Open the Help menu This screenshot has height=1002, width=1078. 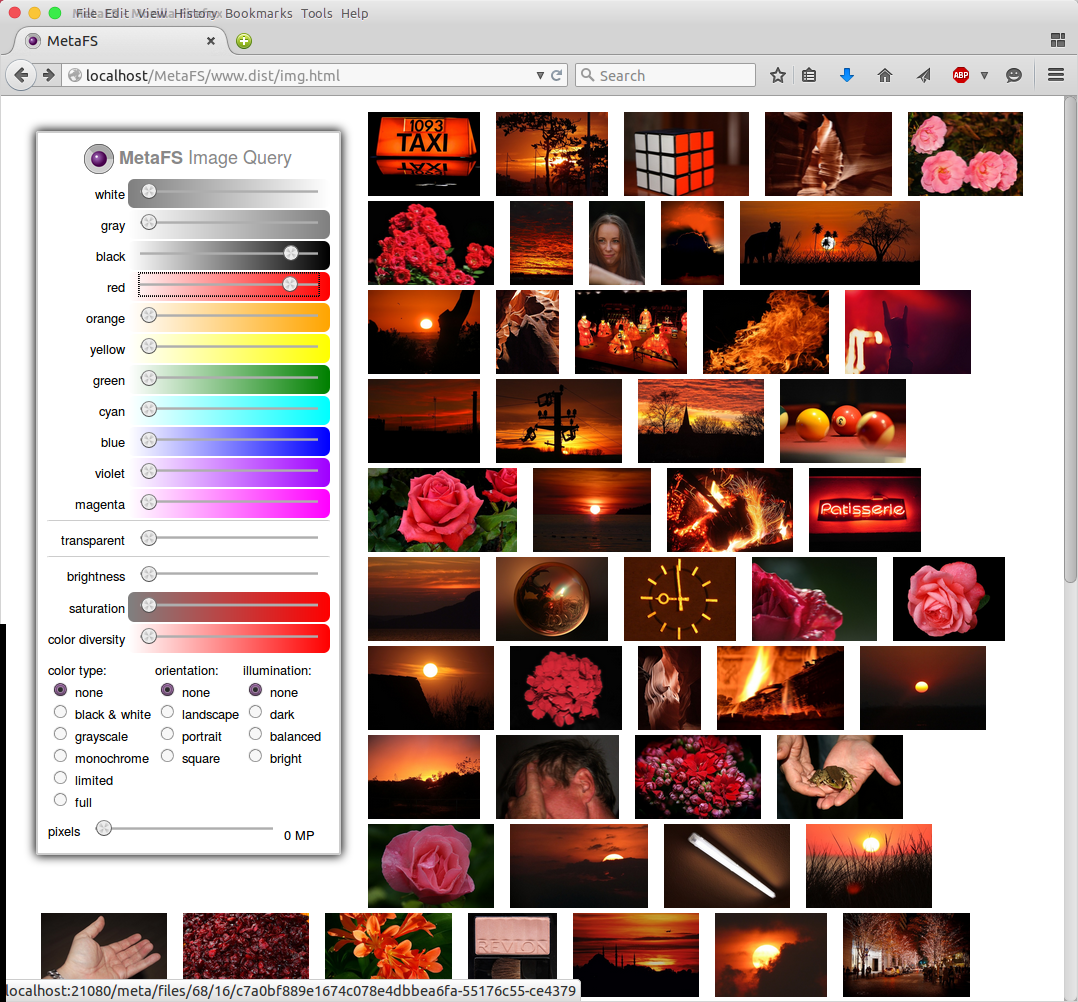point(355,14)
